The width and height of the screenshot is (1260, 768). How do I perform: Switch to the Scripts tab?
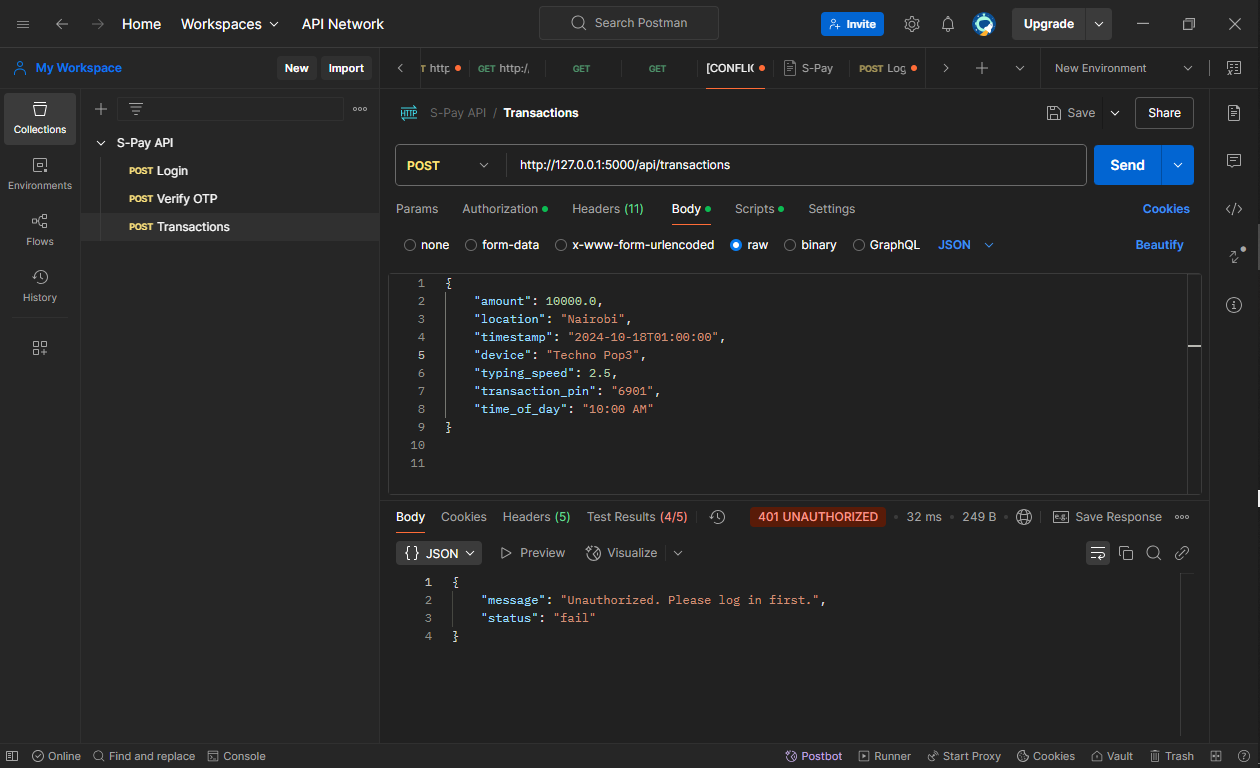pyautogui.click(x=759, y=209)
